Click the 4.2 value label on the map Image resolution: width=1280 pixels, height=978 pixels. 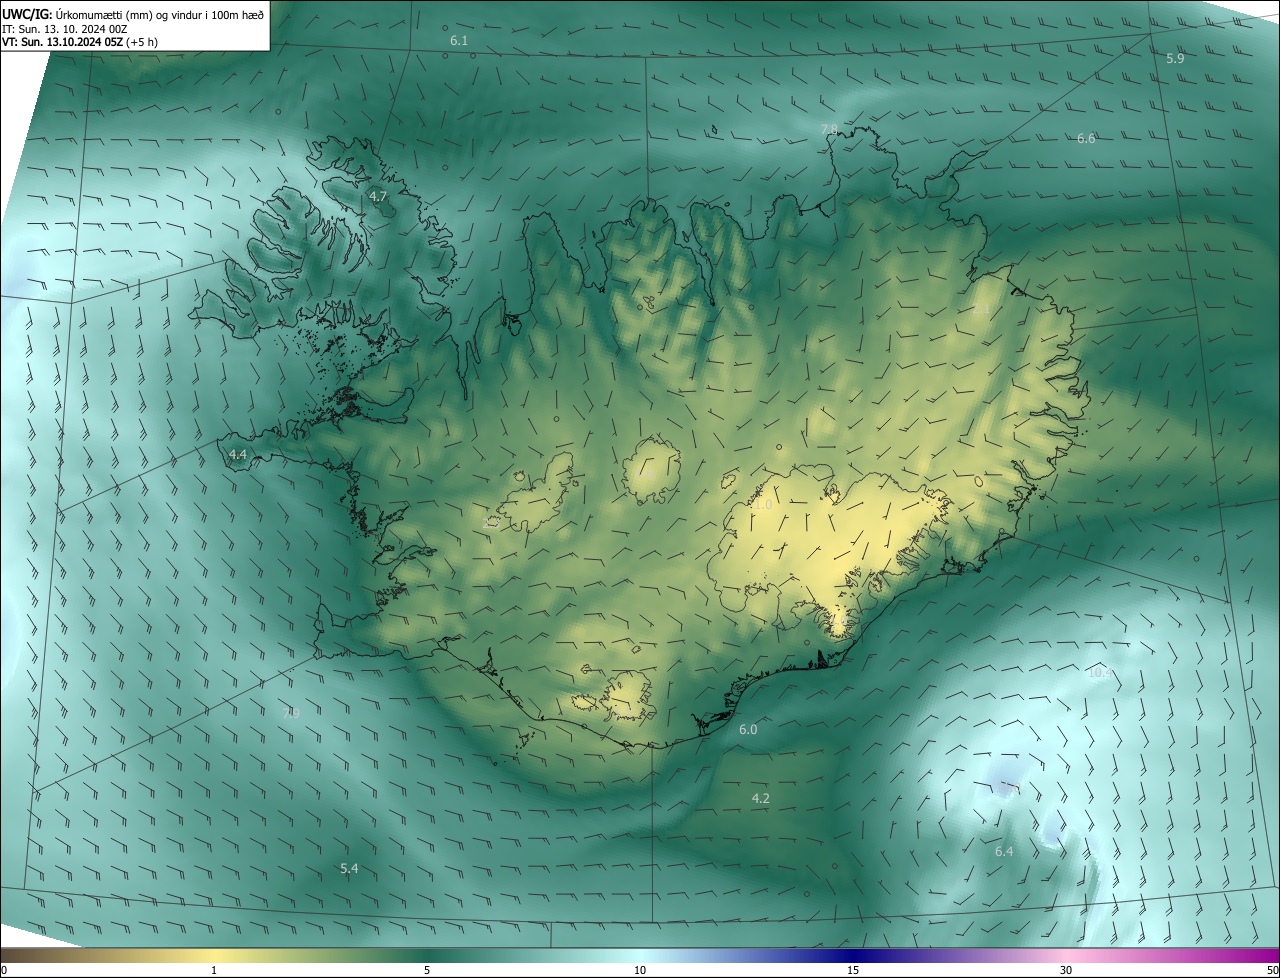pyautogui.click(x=760, y=799)
